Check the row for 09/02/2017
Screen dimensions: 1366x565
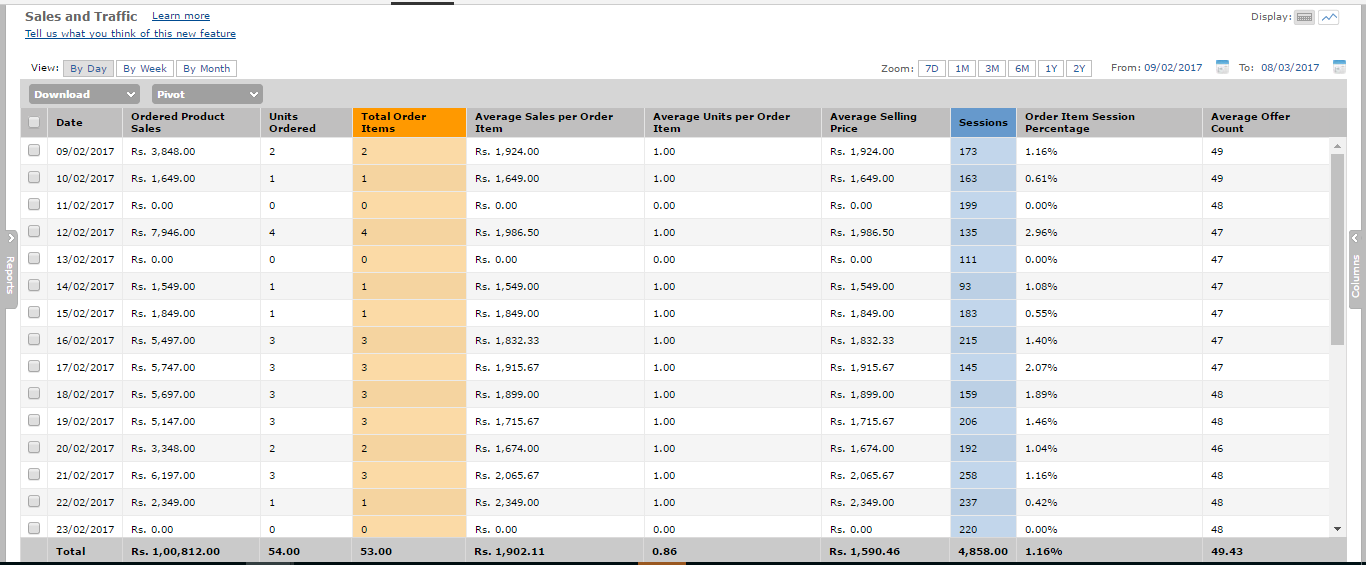point(34,151)
